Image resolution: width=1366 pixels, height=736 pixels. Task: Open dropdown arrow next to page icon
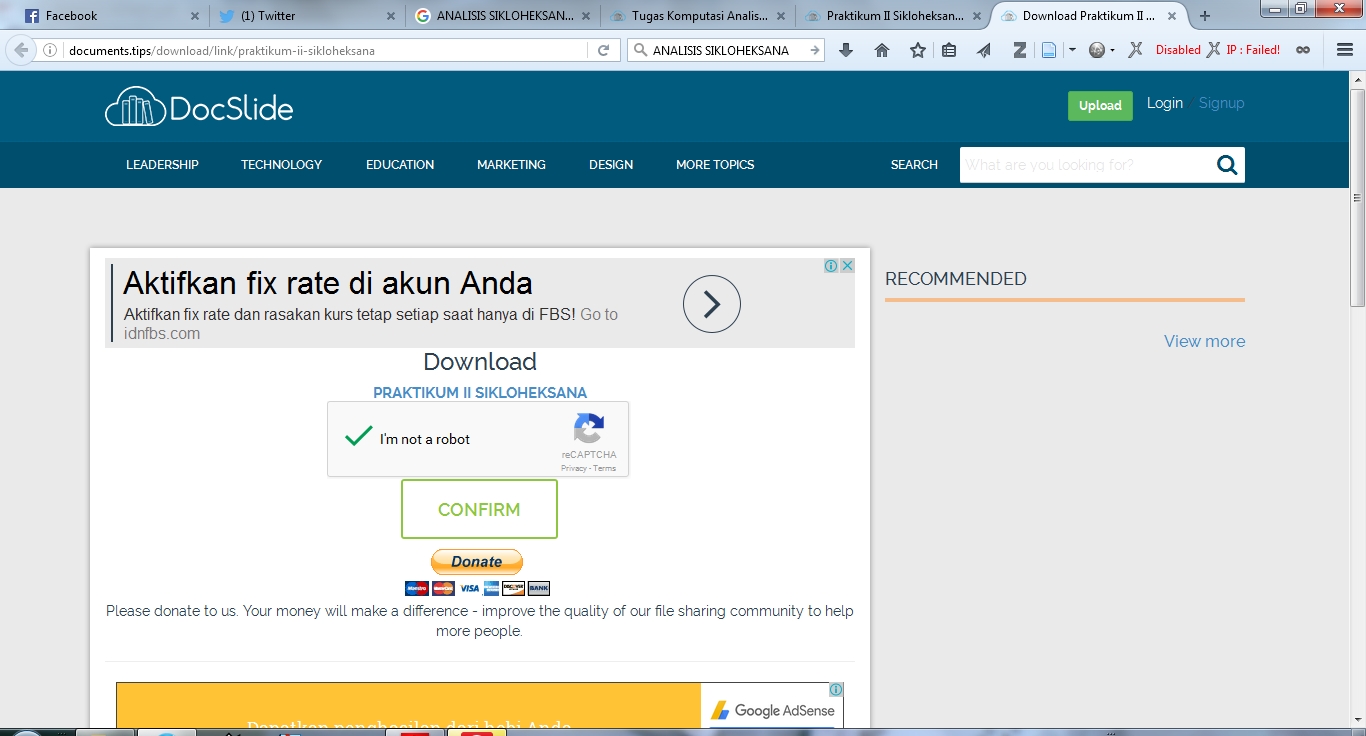tap(1072, 50)
